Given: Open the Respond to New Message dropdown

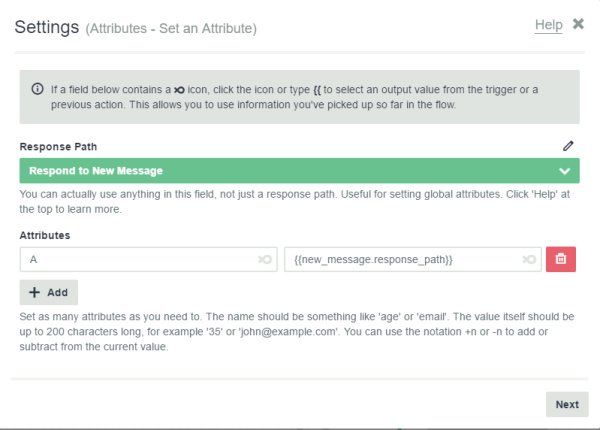Looking at the screenshot, I should point(299,171).
